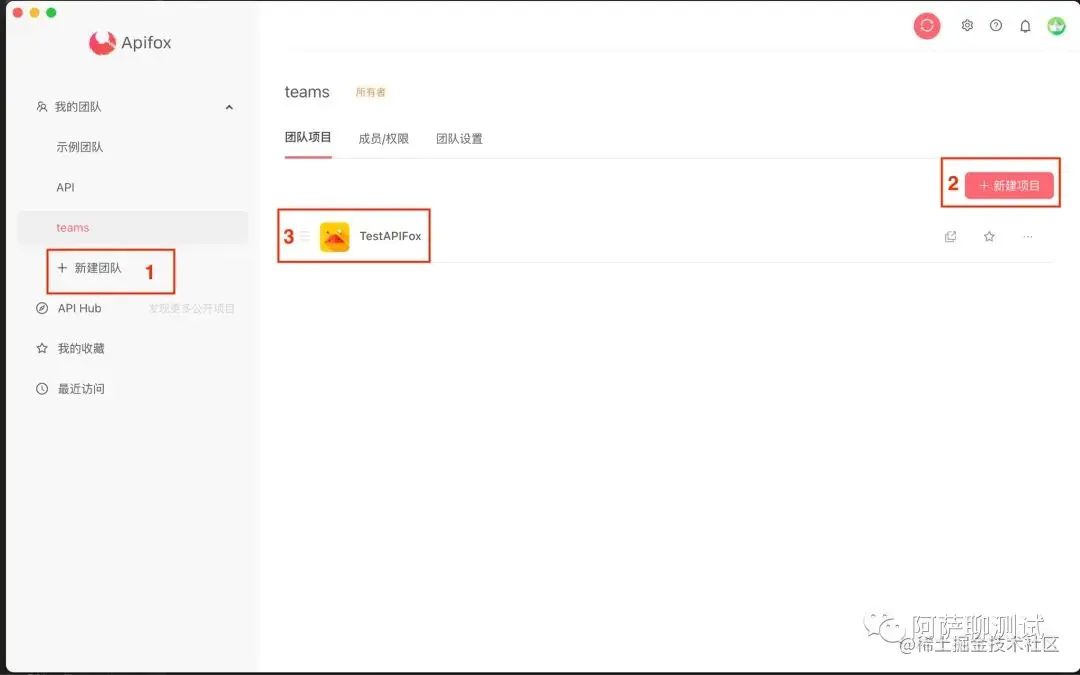
Task: Click the 新建项目 button
Action: coord(1008,185)
